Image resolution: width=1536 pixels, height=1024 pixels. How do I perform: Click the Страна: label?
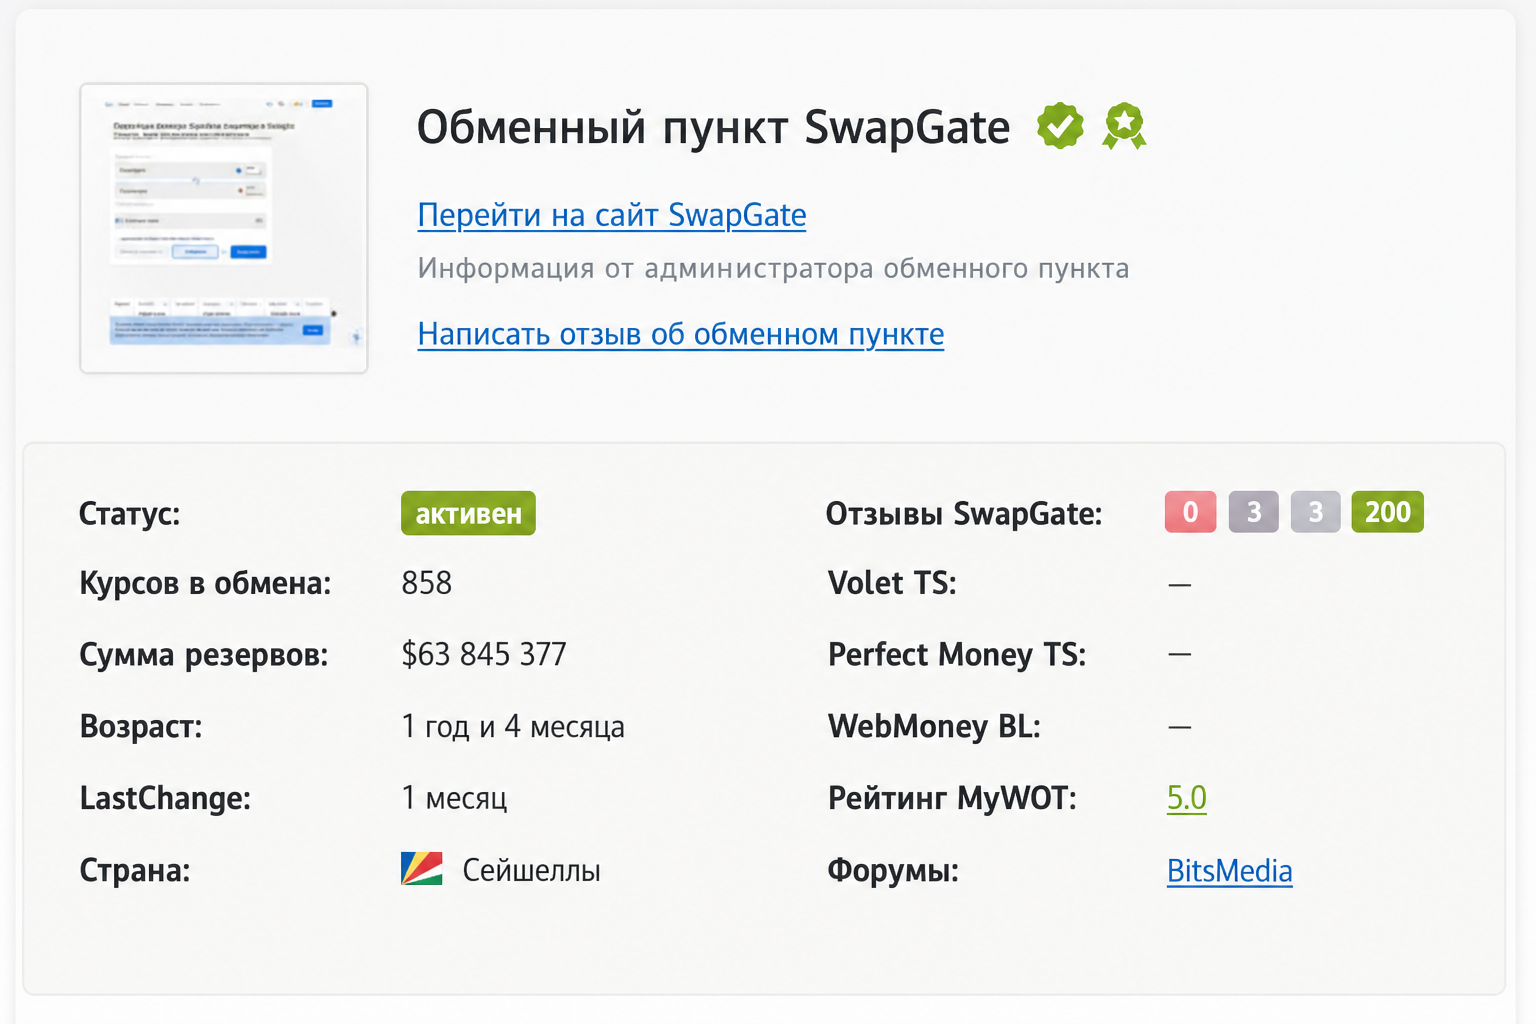click(x=135, y=870)
